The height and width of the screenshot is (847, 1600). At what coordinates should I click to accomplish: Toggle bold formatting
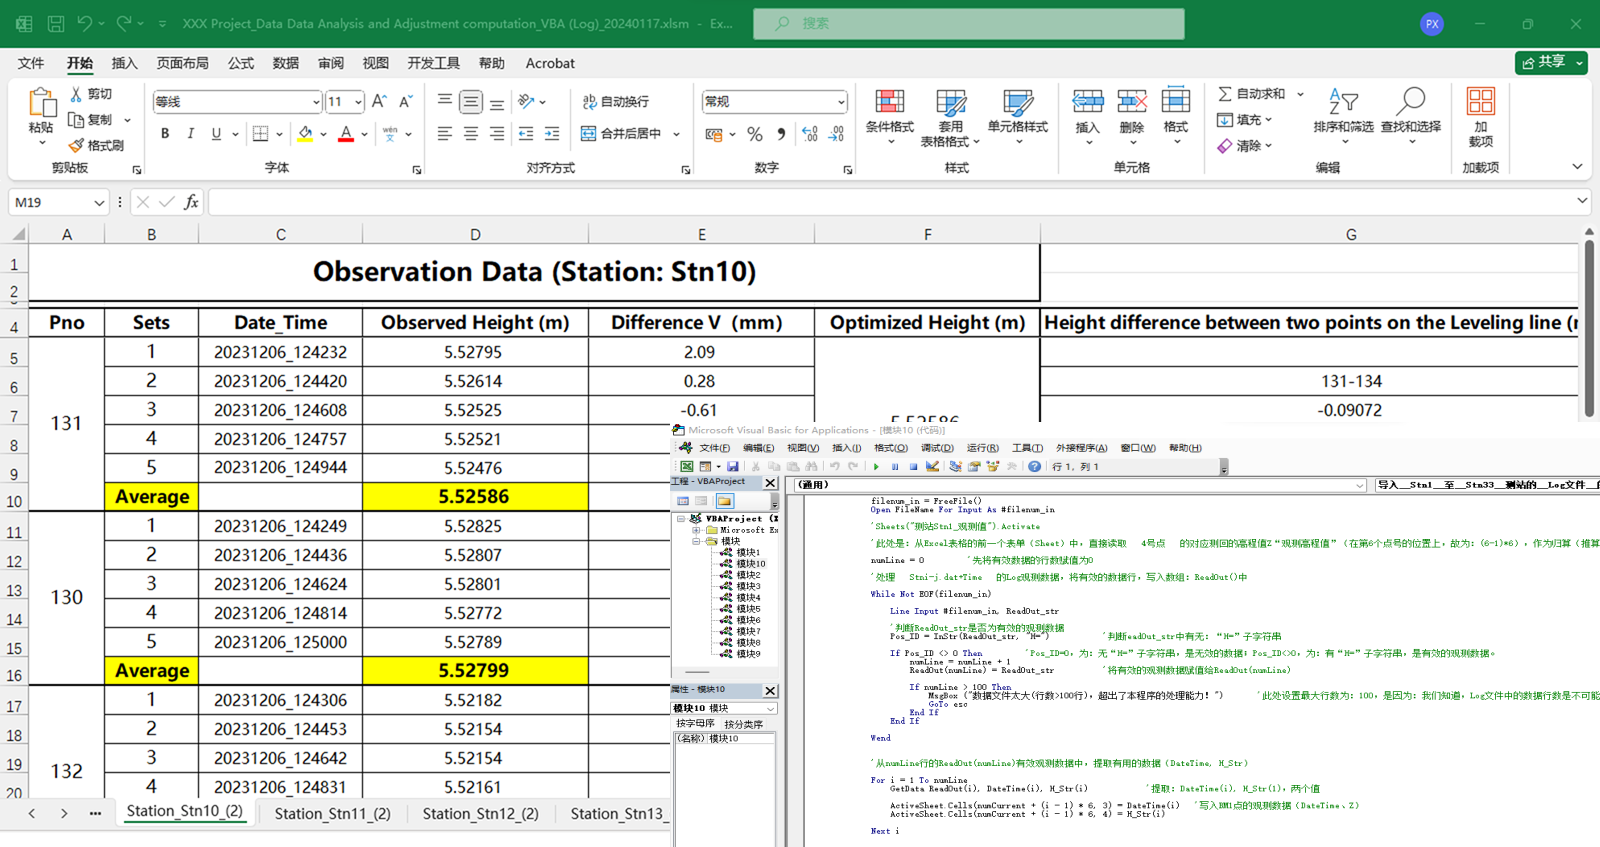click(165, 134)
